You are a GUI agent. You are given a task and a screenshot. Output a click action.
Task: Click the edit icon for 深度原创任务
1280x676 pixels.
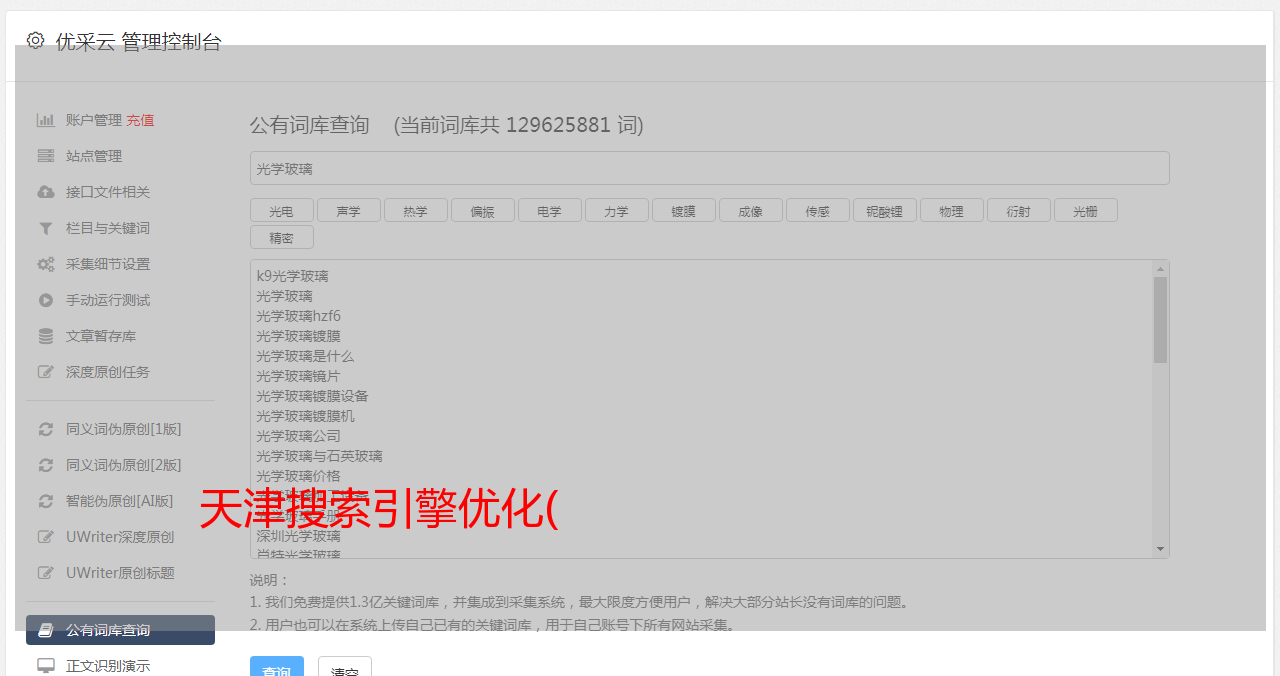tap(45, 372)
